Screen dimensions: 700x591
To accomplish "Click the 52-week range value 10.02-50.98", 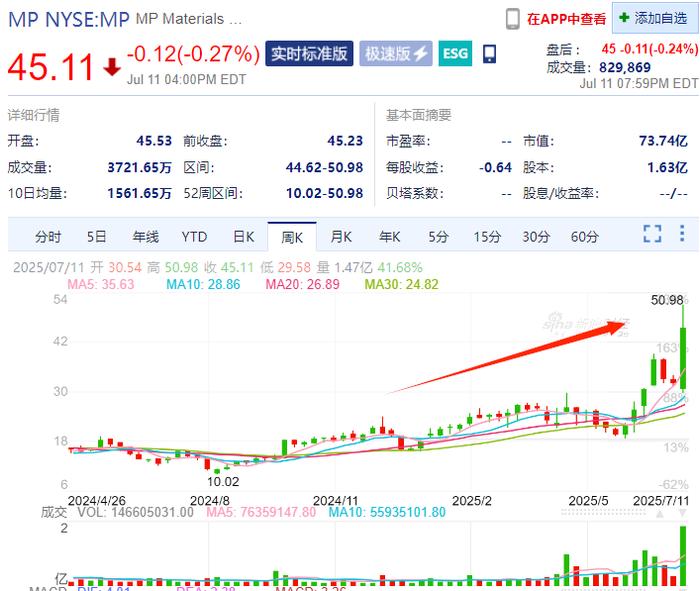I will pyautogui.click(x=325, y=193).
